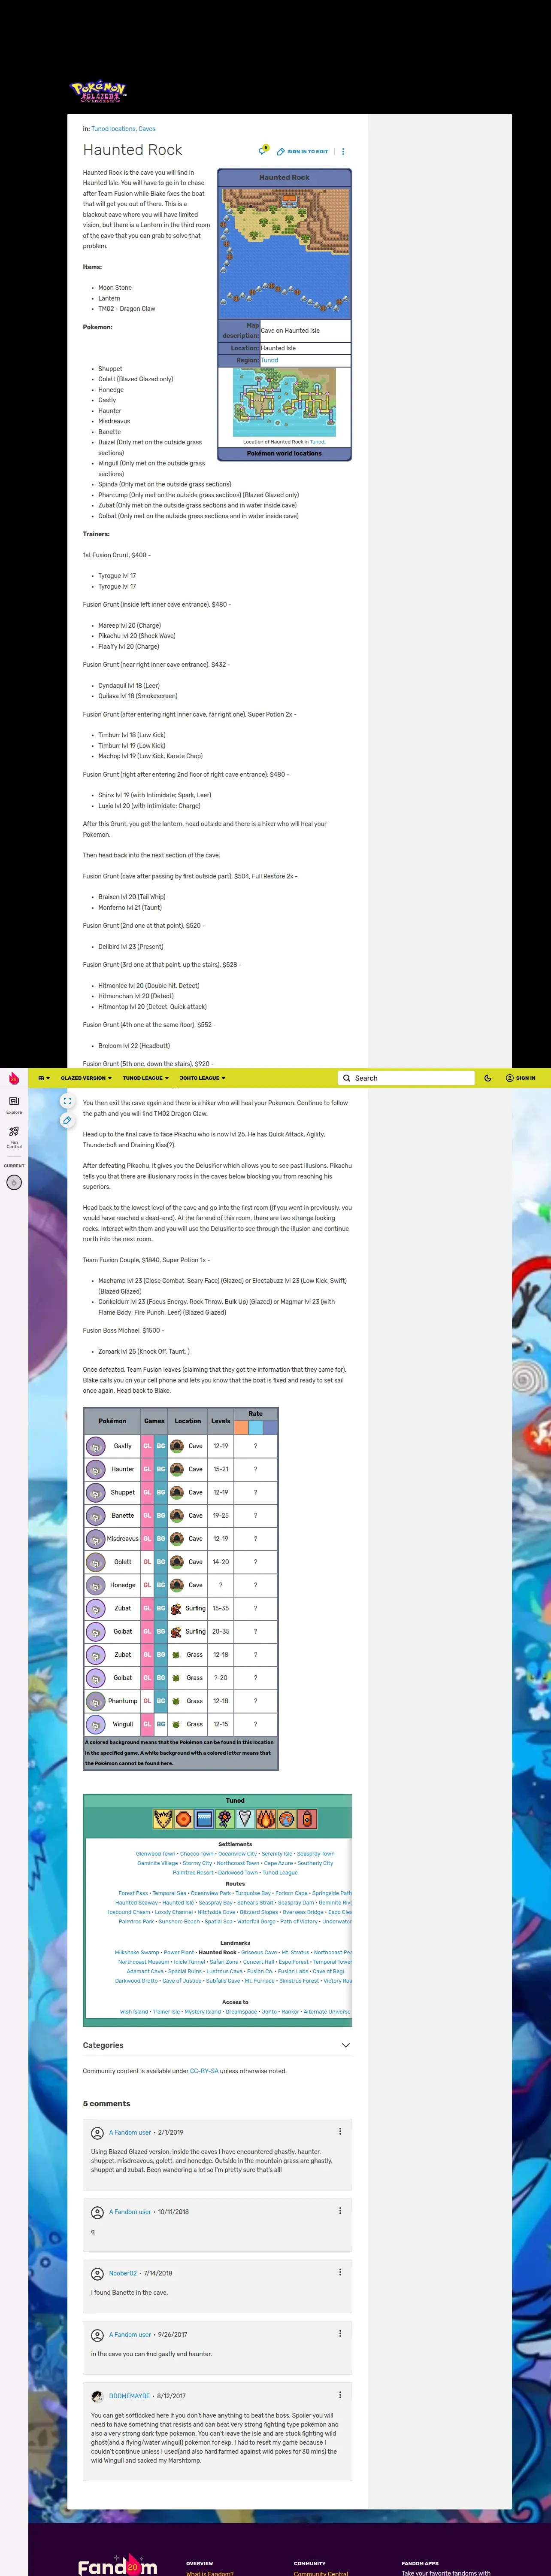Open the Chocco Town settlement link
Screen dimensions: 551x2576
(x=197, y=1854)
